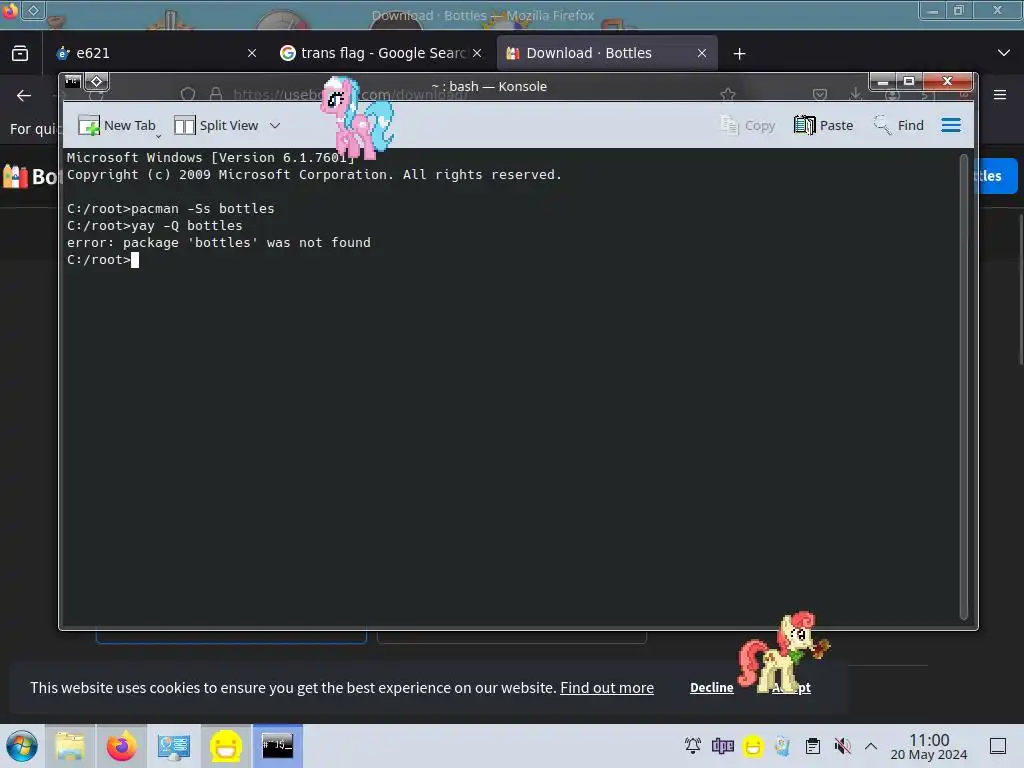Click the Konsole window menu icon
1024x768 pixels.
[x=72, y=82]
